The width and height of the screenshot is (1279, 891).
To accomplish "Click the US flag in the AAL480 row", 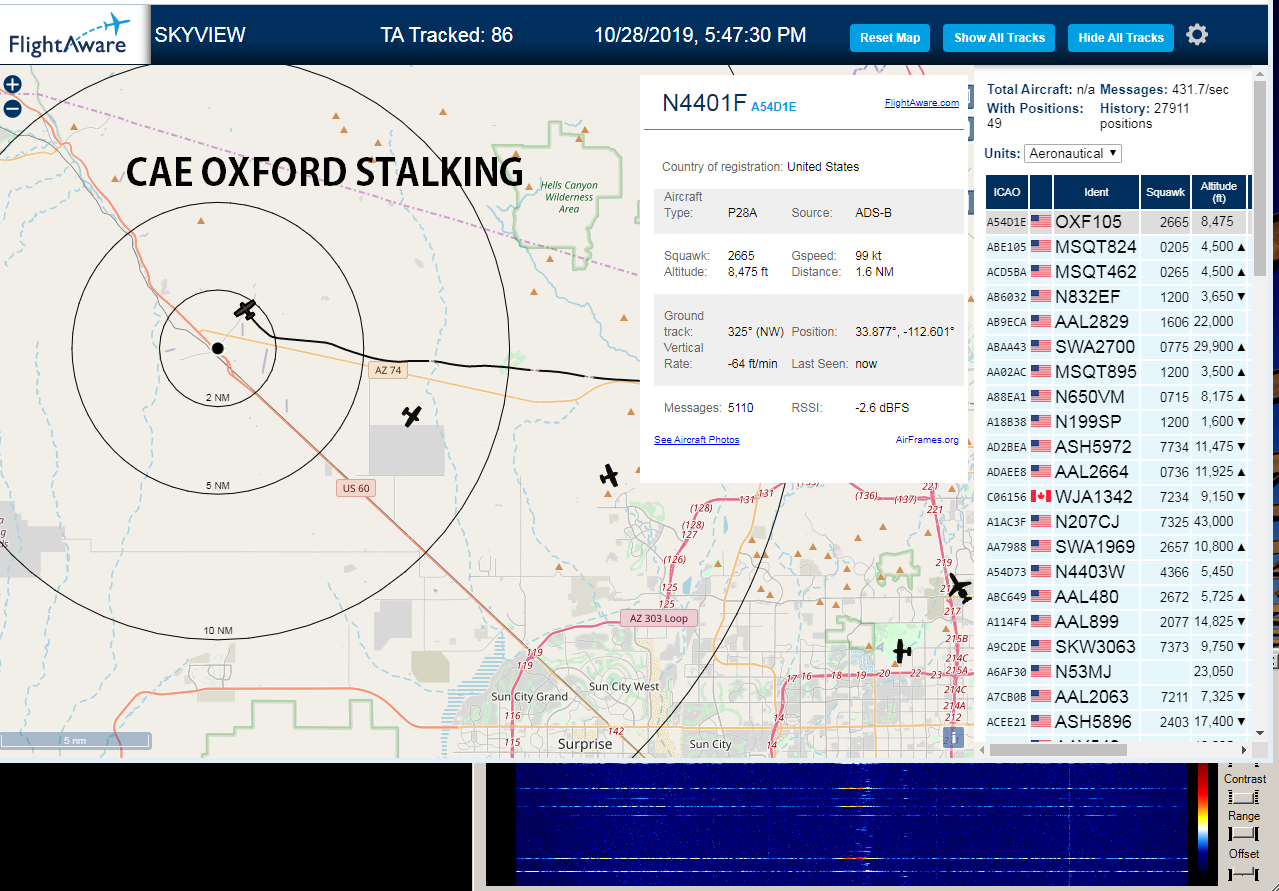I will (1041, 597).
